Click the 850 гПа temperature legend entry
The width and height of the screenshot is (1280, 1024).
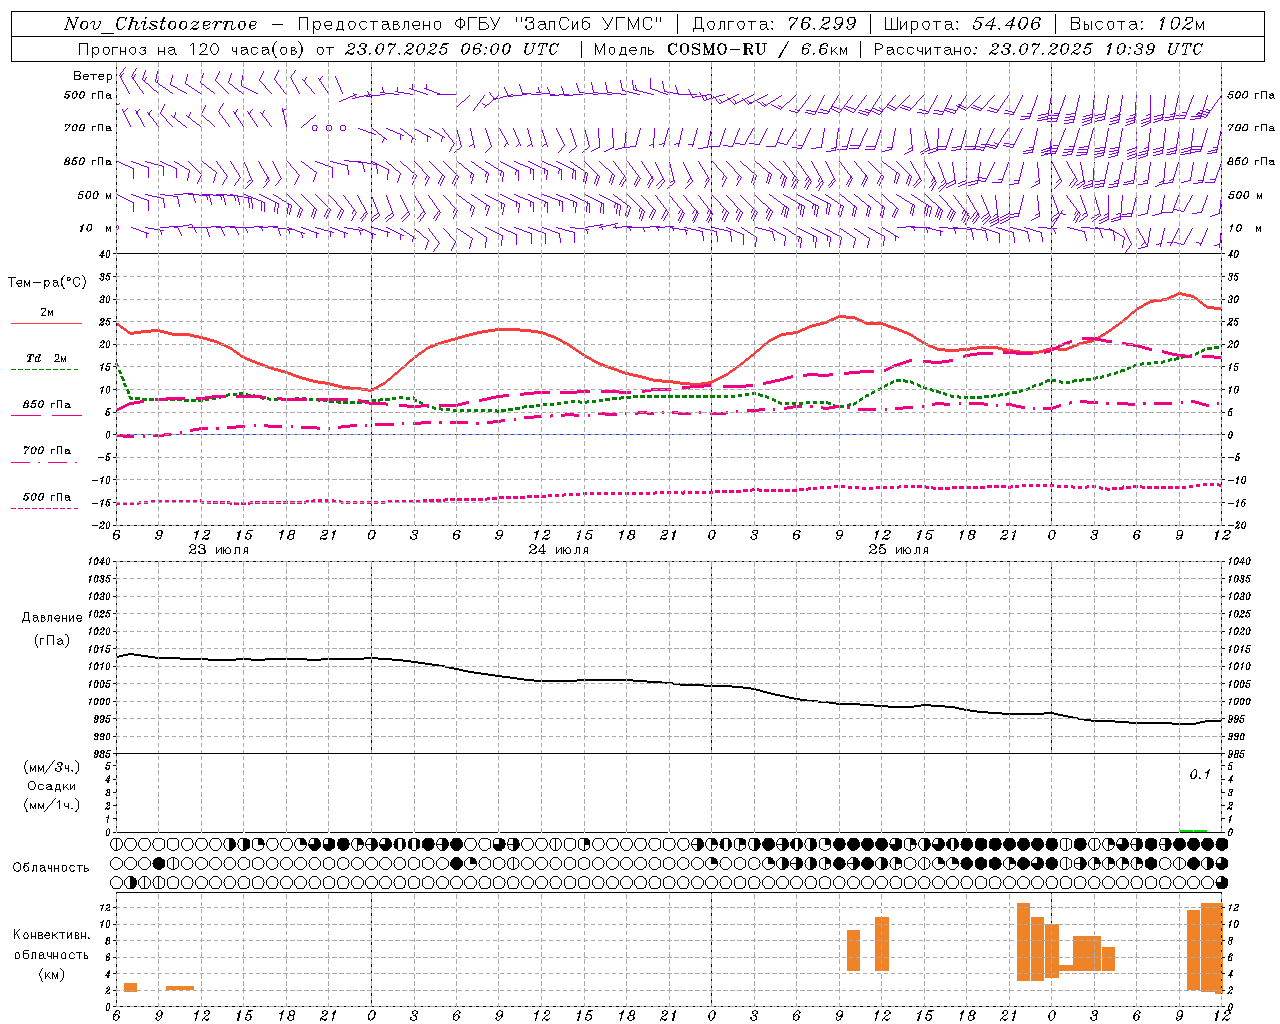point(46,405)
